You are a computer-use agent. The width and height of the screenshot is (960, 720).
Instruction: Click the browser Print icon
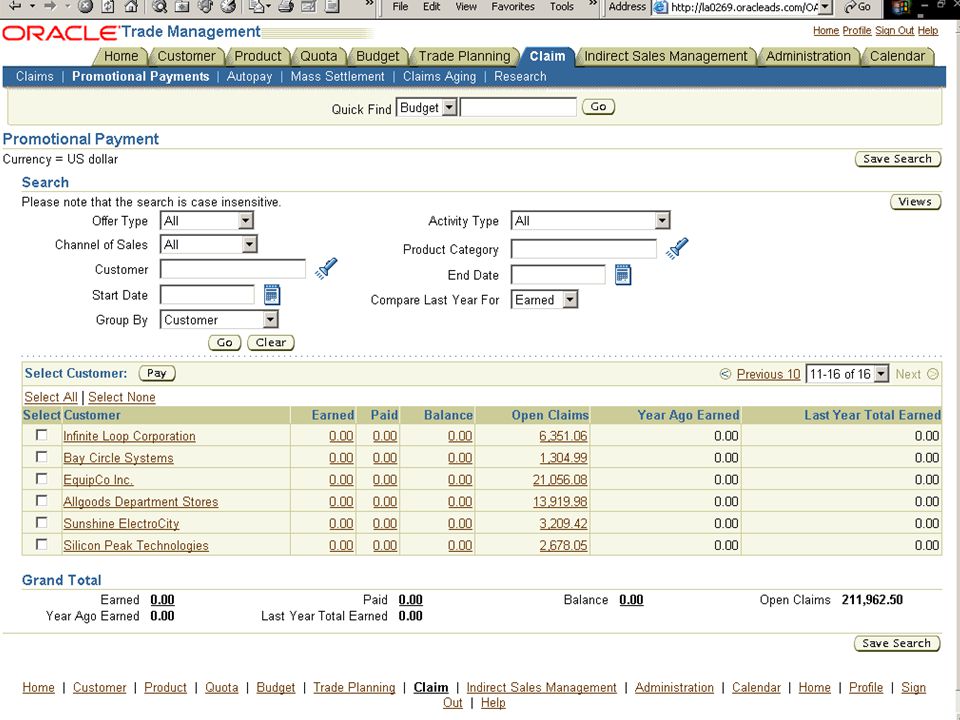click(x=286, y=6)
